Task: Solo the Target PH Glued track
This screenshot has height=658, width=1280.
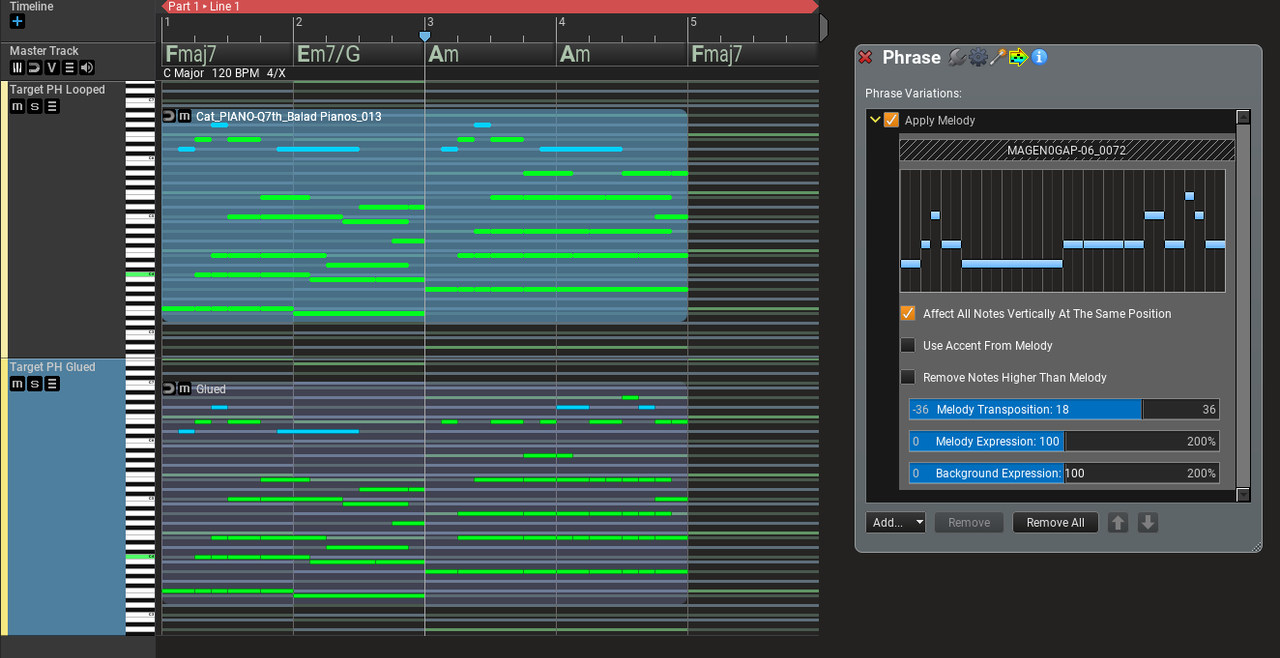Action: click(x=34, y=384)
